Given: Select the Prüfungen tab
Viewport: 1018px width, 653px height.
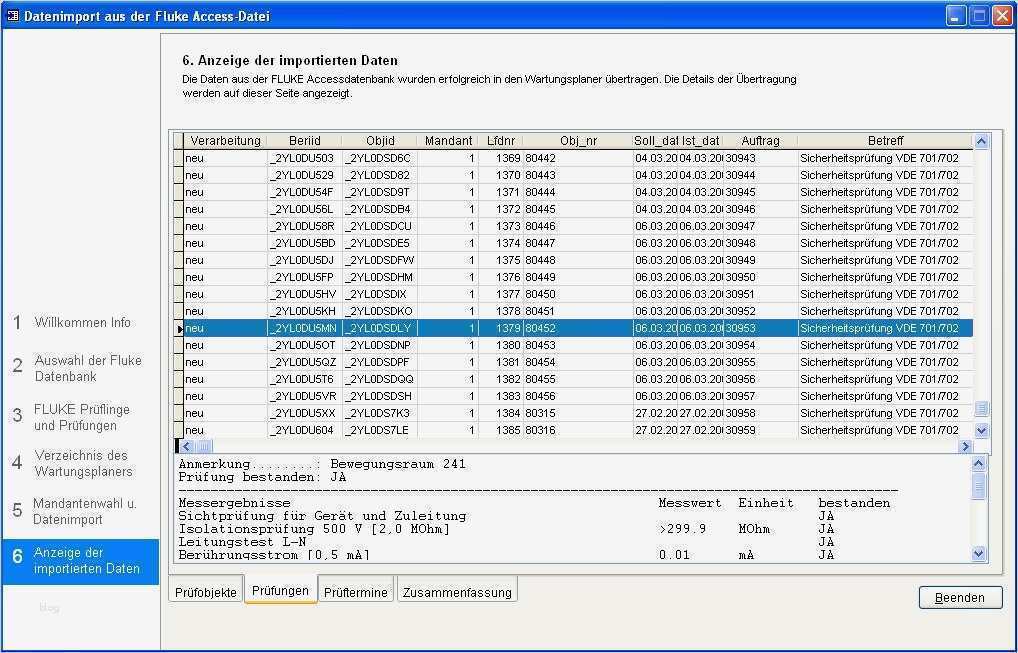Looking at the screenshot, I should (x=280, y=591).
